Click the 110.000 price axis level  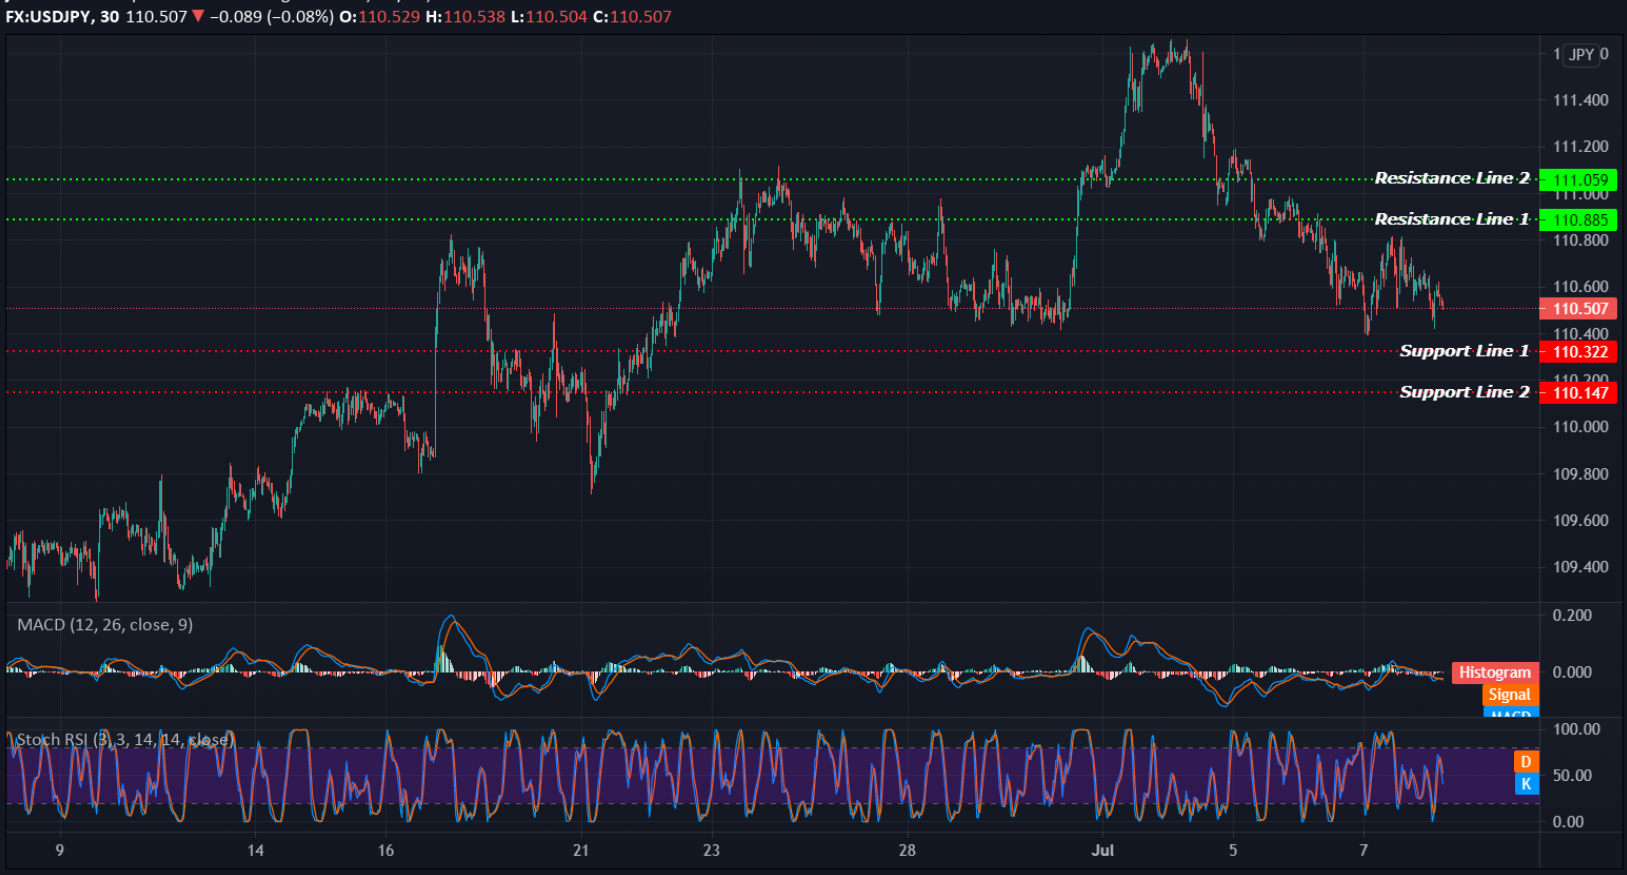(x=1580, y=426)
